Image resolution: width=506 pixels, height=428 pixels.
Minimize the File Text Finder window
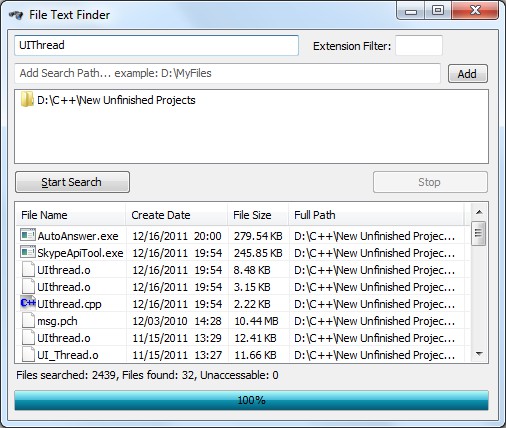(411, 11)
